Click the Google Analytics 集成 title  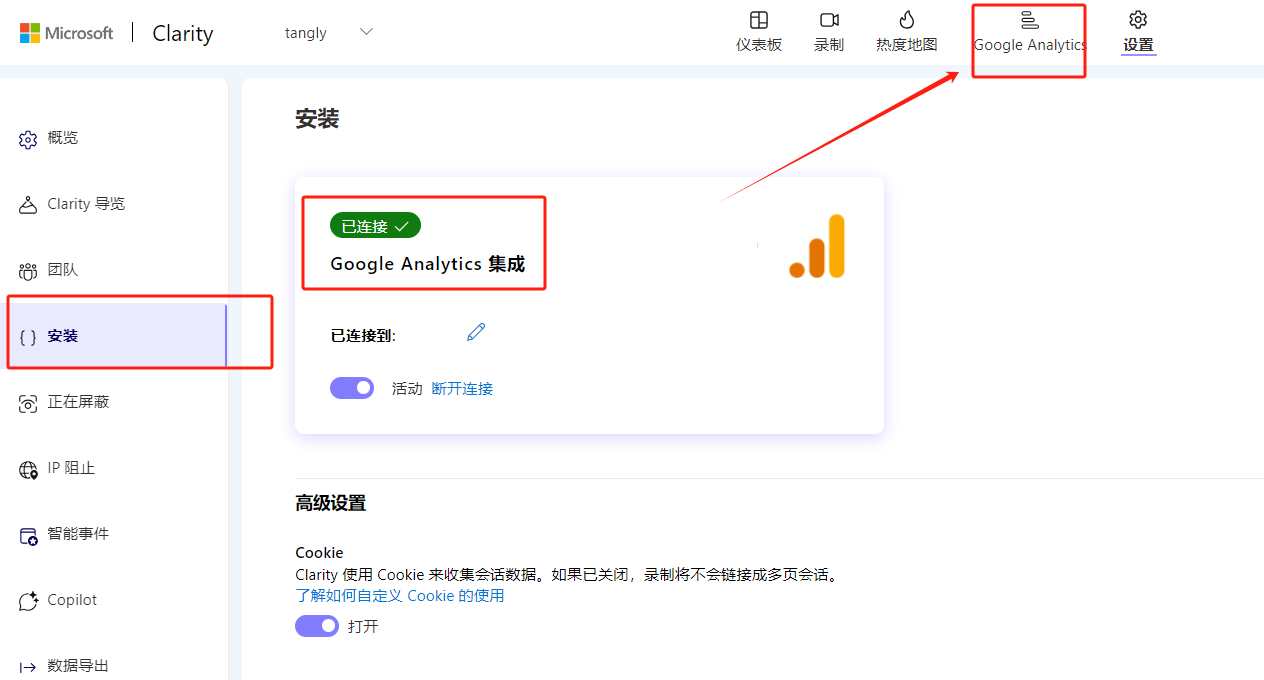(428, 264)
